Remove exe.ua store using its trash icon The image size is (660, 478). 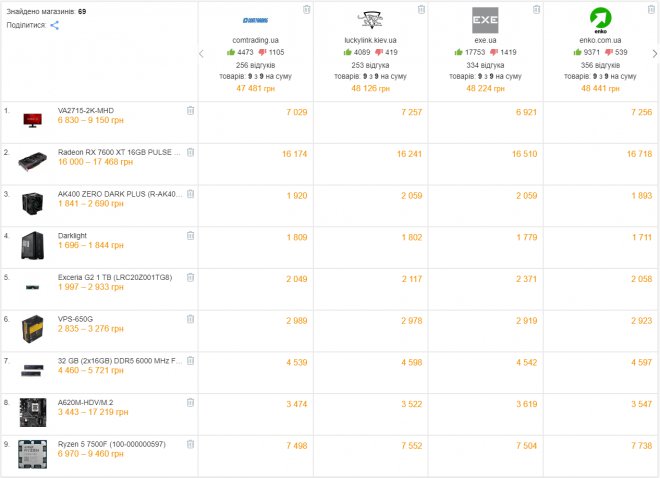coord(536,9)
